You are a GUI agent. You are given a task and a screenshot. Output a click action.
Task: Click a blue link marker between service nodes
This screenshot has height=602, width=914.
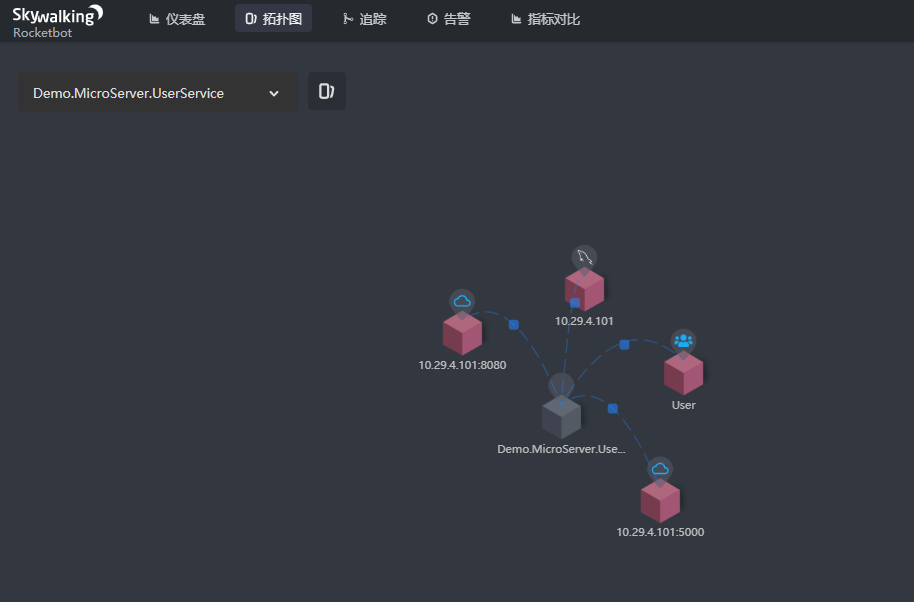click(513, 324)
